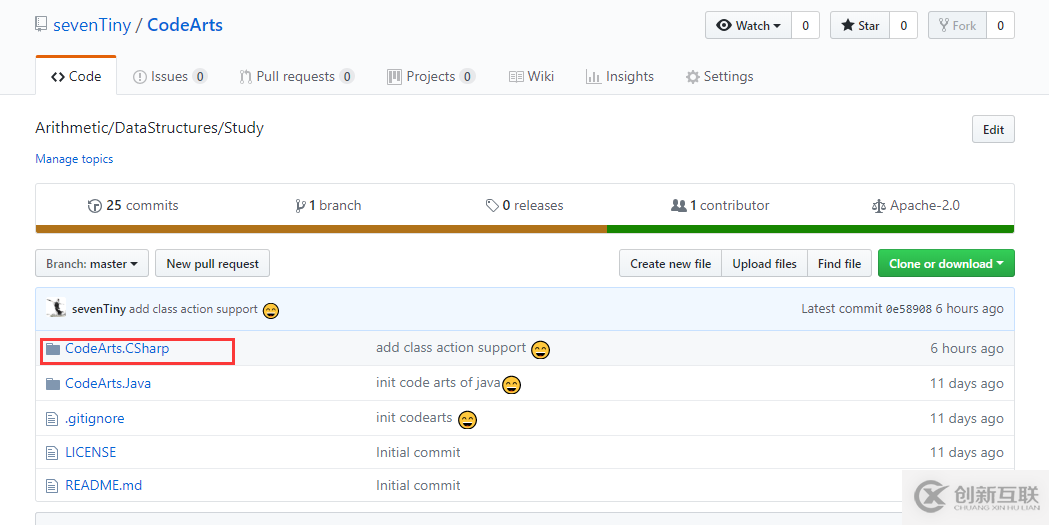Go to the Projects tab
The image size is (1049, 525).
pos(431,76)
